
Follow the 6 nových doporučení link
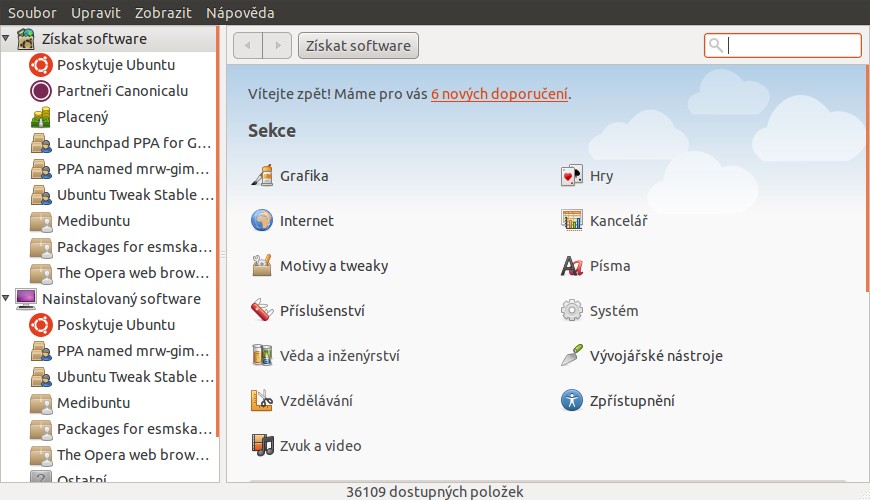pyautogui.click(x=500, y=94)
